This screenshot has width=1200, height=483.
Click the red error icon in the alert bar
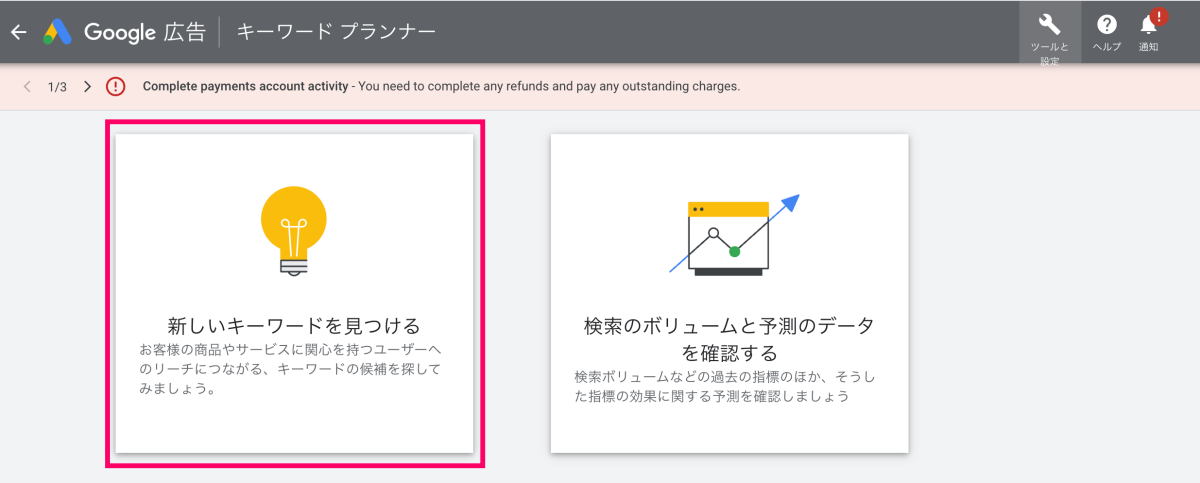tap(116, 86)
